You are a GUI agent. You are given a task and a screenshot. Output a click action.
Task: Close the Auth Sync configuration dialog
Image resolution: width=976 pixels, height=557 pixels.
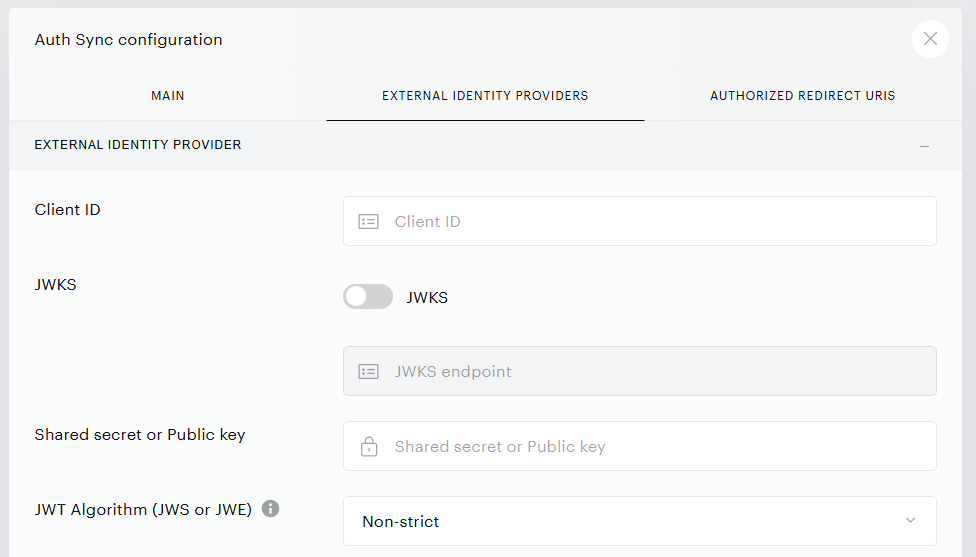coord(930,39)
